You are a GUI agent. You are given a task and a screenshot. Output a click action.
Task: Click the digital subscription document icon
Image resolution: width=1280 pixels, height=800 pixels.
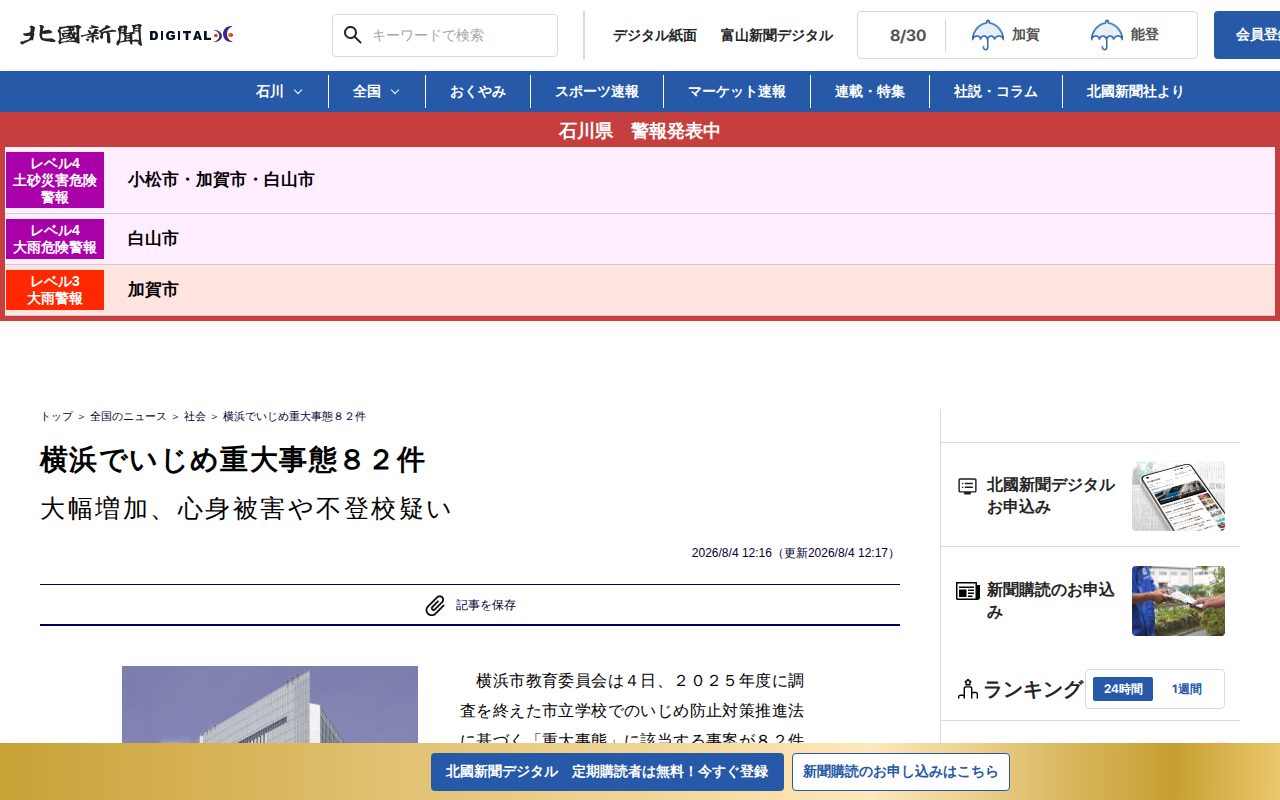tap(967, 486)
